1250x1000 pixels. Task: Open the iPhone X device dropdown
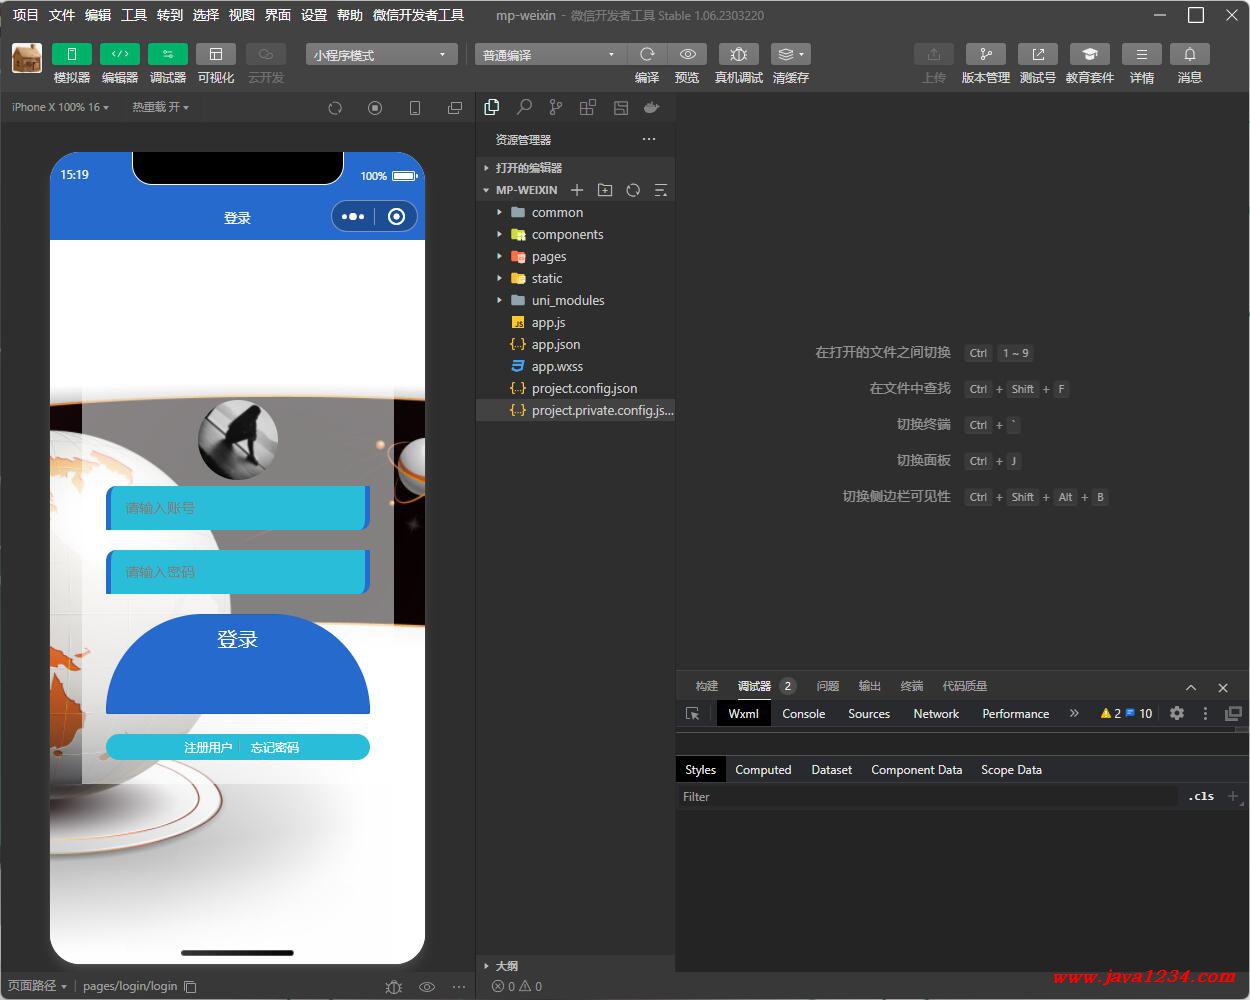pos(60,107)
